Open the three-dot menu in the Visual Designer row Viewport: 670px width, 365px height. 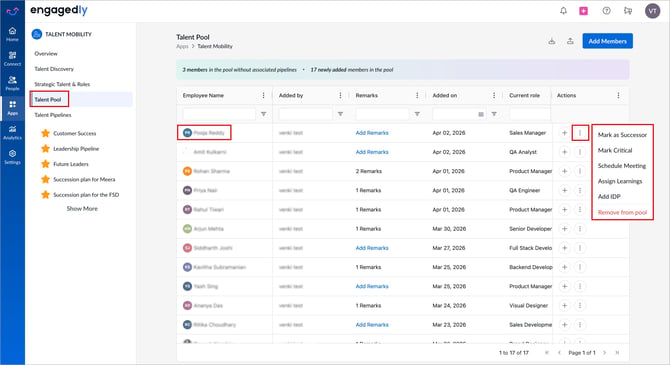pos(580,306)
